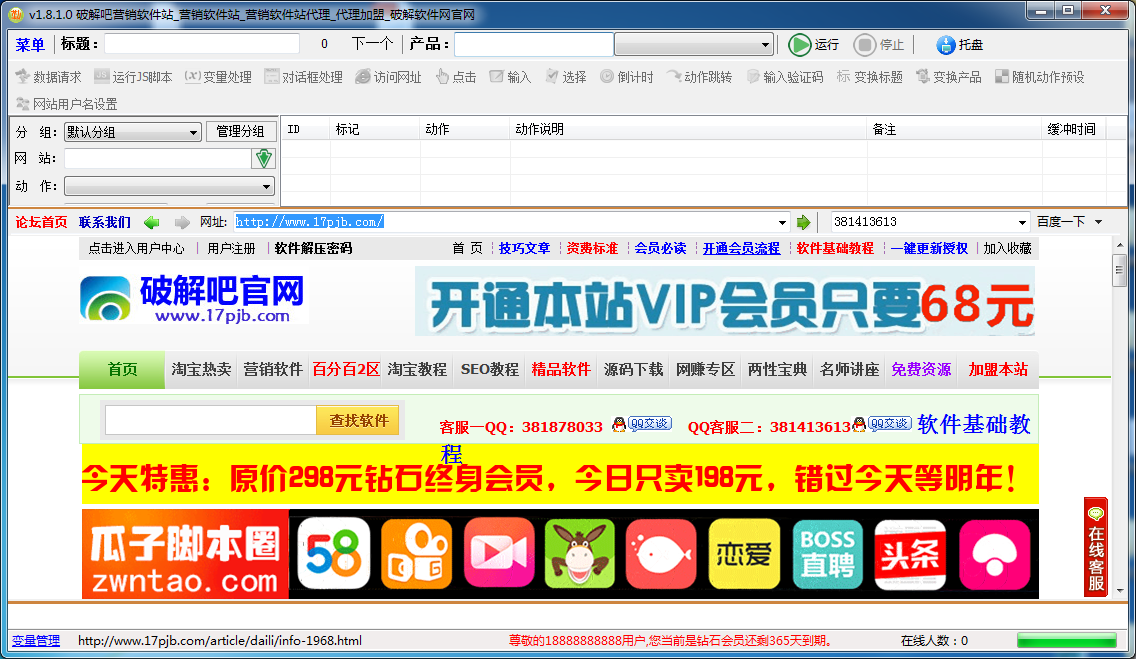Open the 开通会员流程 link

(741, 248)
